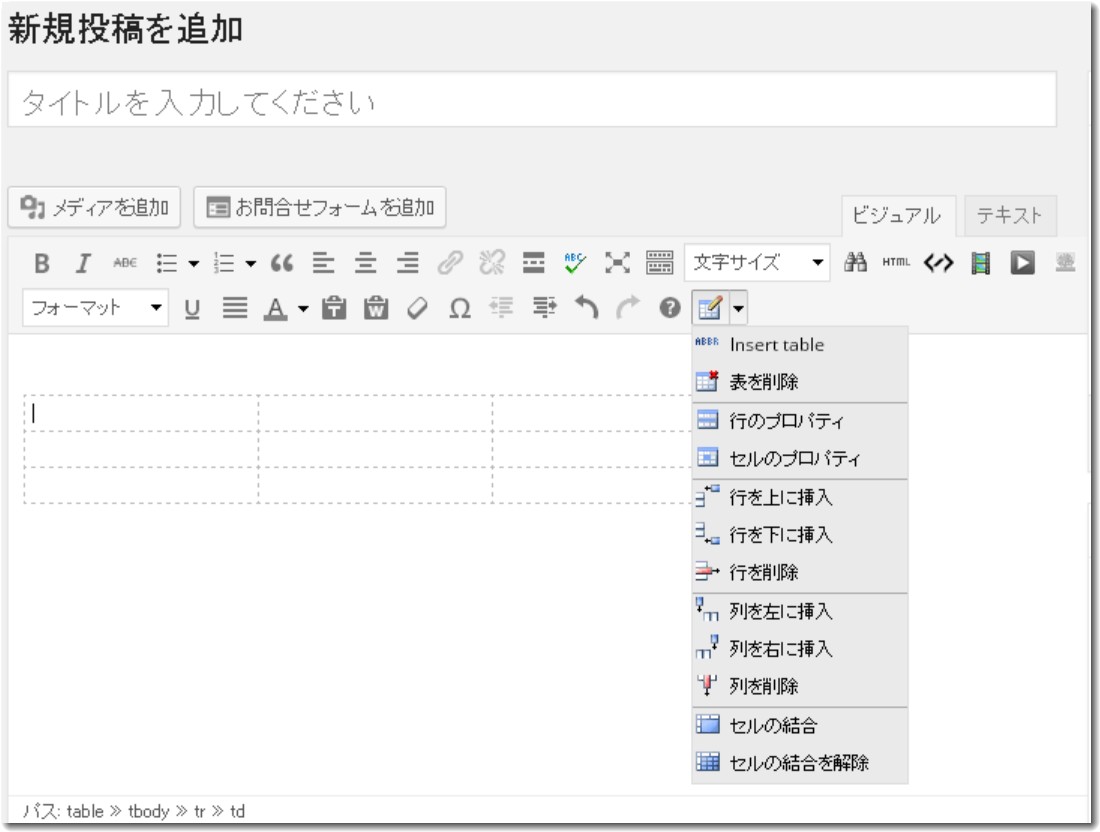Insert special character with Omega icon
Screen dimensions: 1100x832
pos(459,309)
